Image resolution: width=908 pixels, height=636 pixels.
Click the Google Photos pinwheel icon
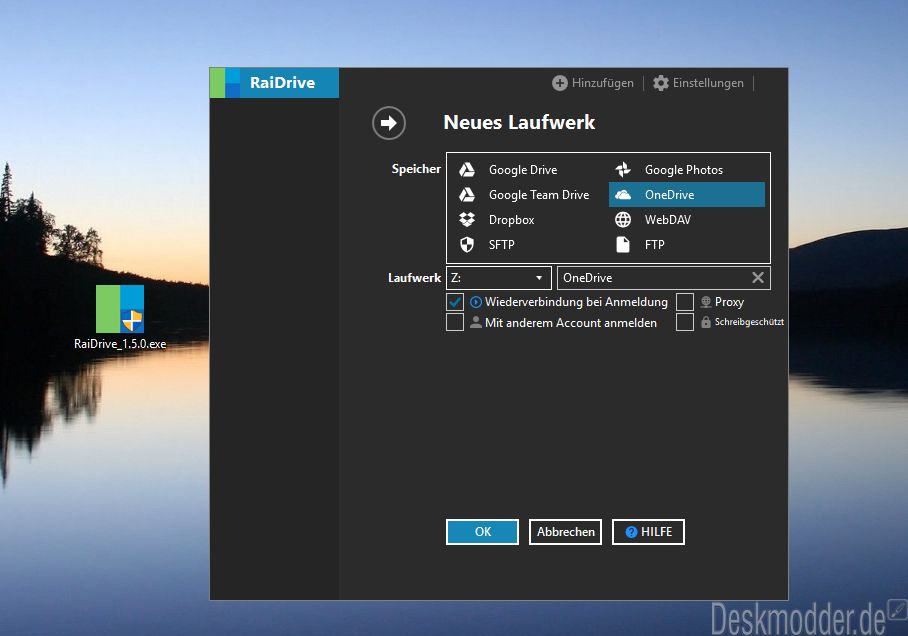(x=623, y=170)
